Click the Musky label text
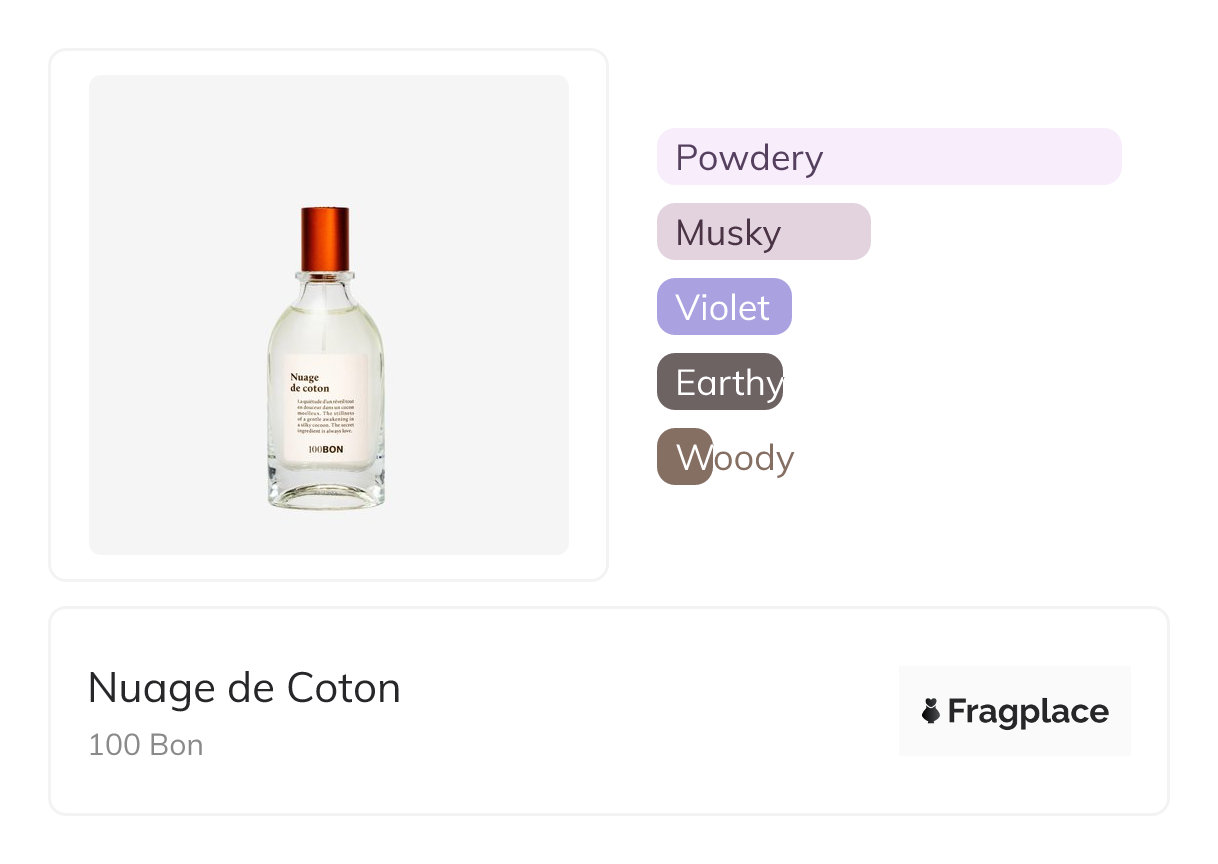Image resolution: width=1218 pixels, height=864 pixels. [728, 233]
